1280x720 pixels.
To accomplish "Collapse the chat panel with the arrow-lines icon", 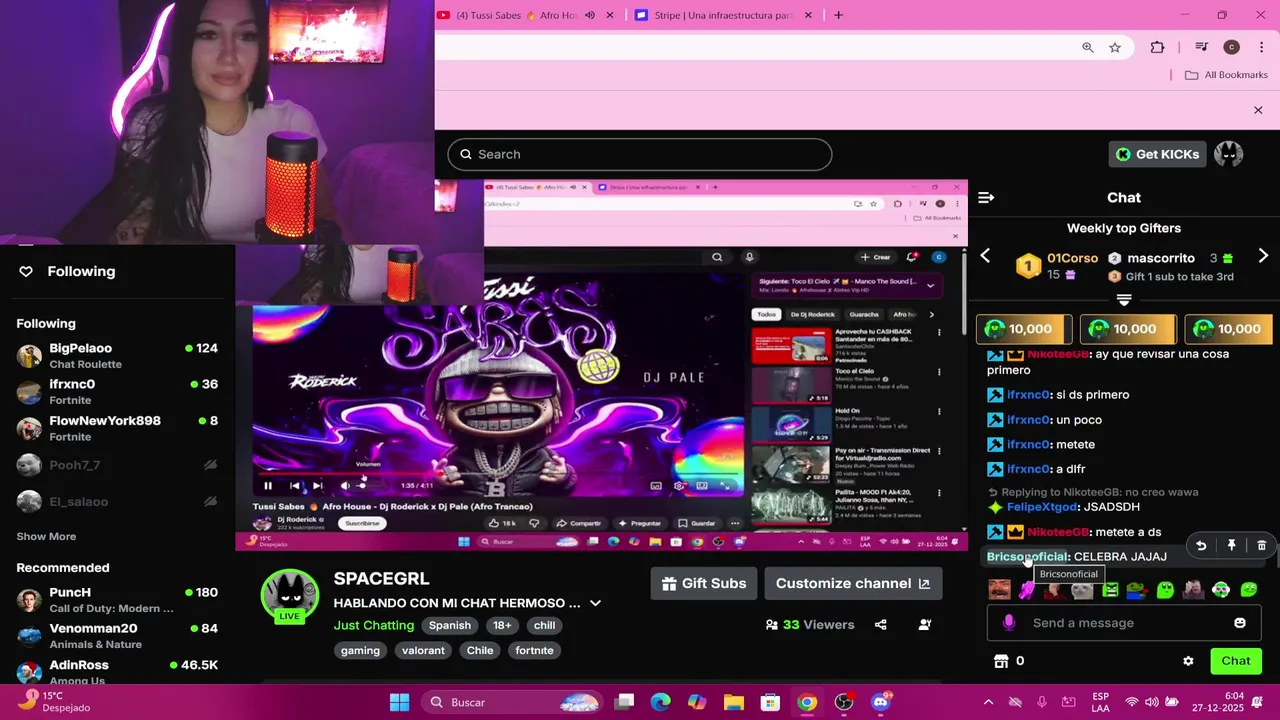I will [986, 198].
